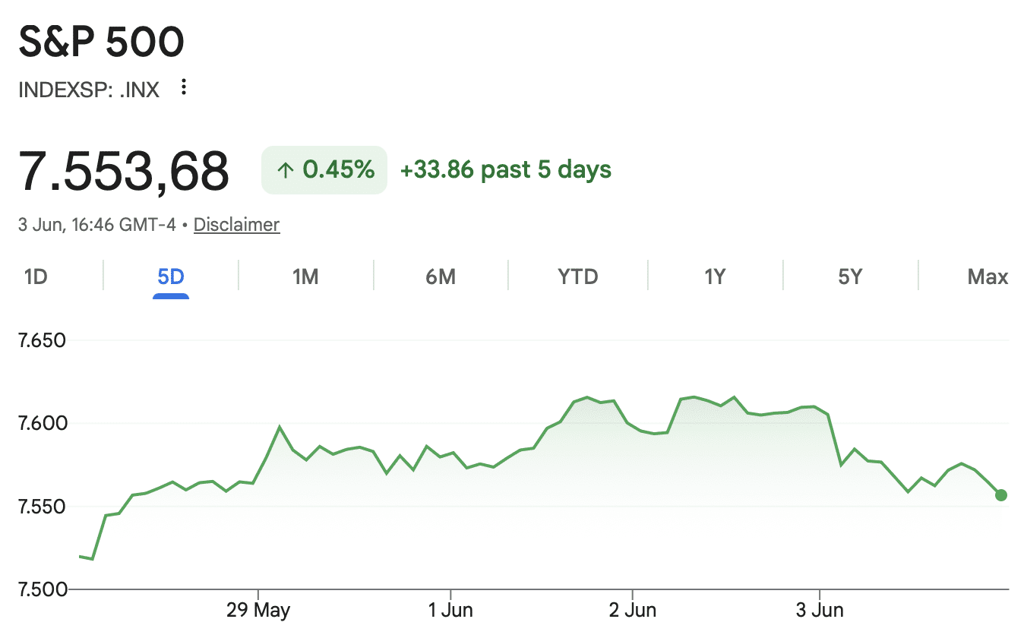
Task: Select the 5D time range tab
Action: tap(170, 277)
